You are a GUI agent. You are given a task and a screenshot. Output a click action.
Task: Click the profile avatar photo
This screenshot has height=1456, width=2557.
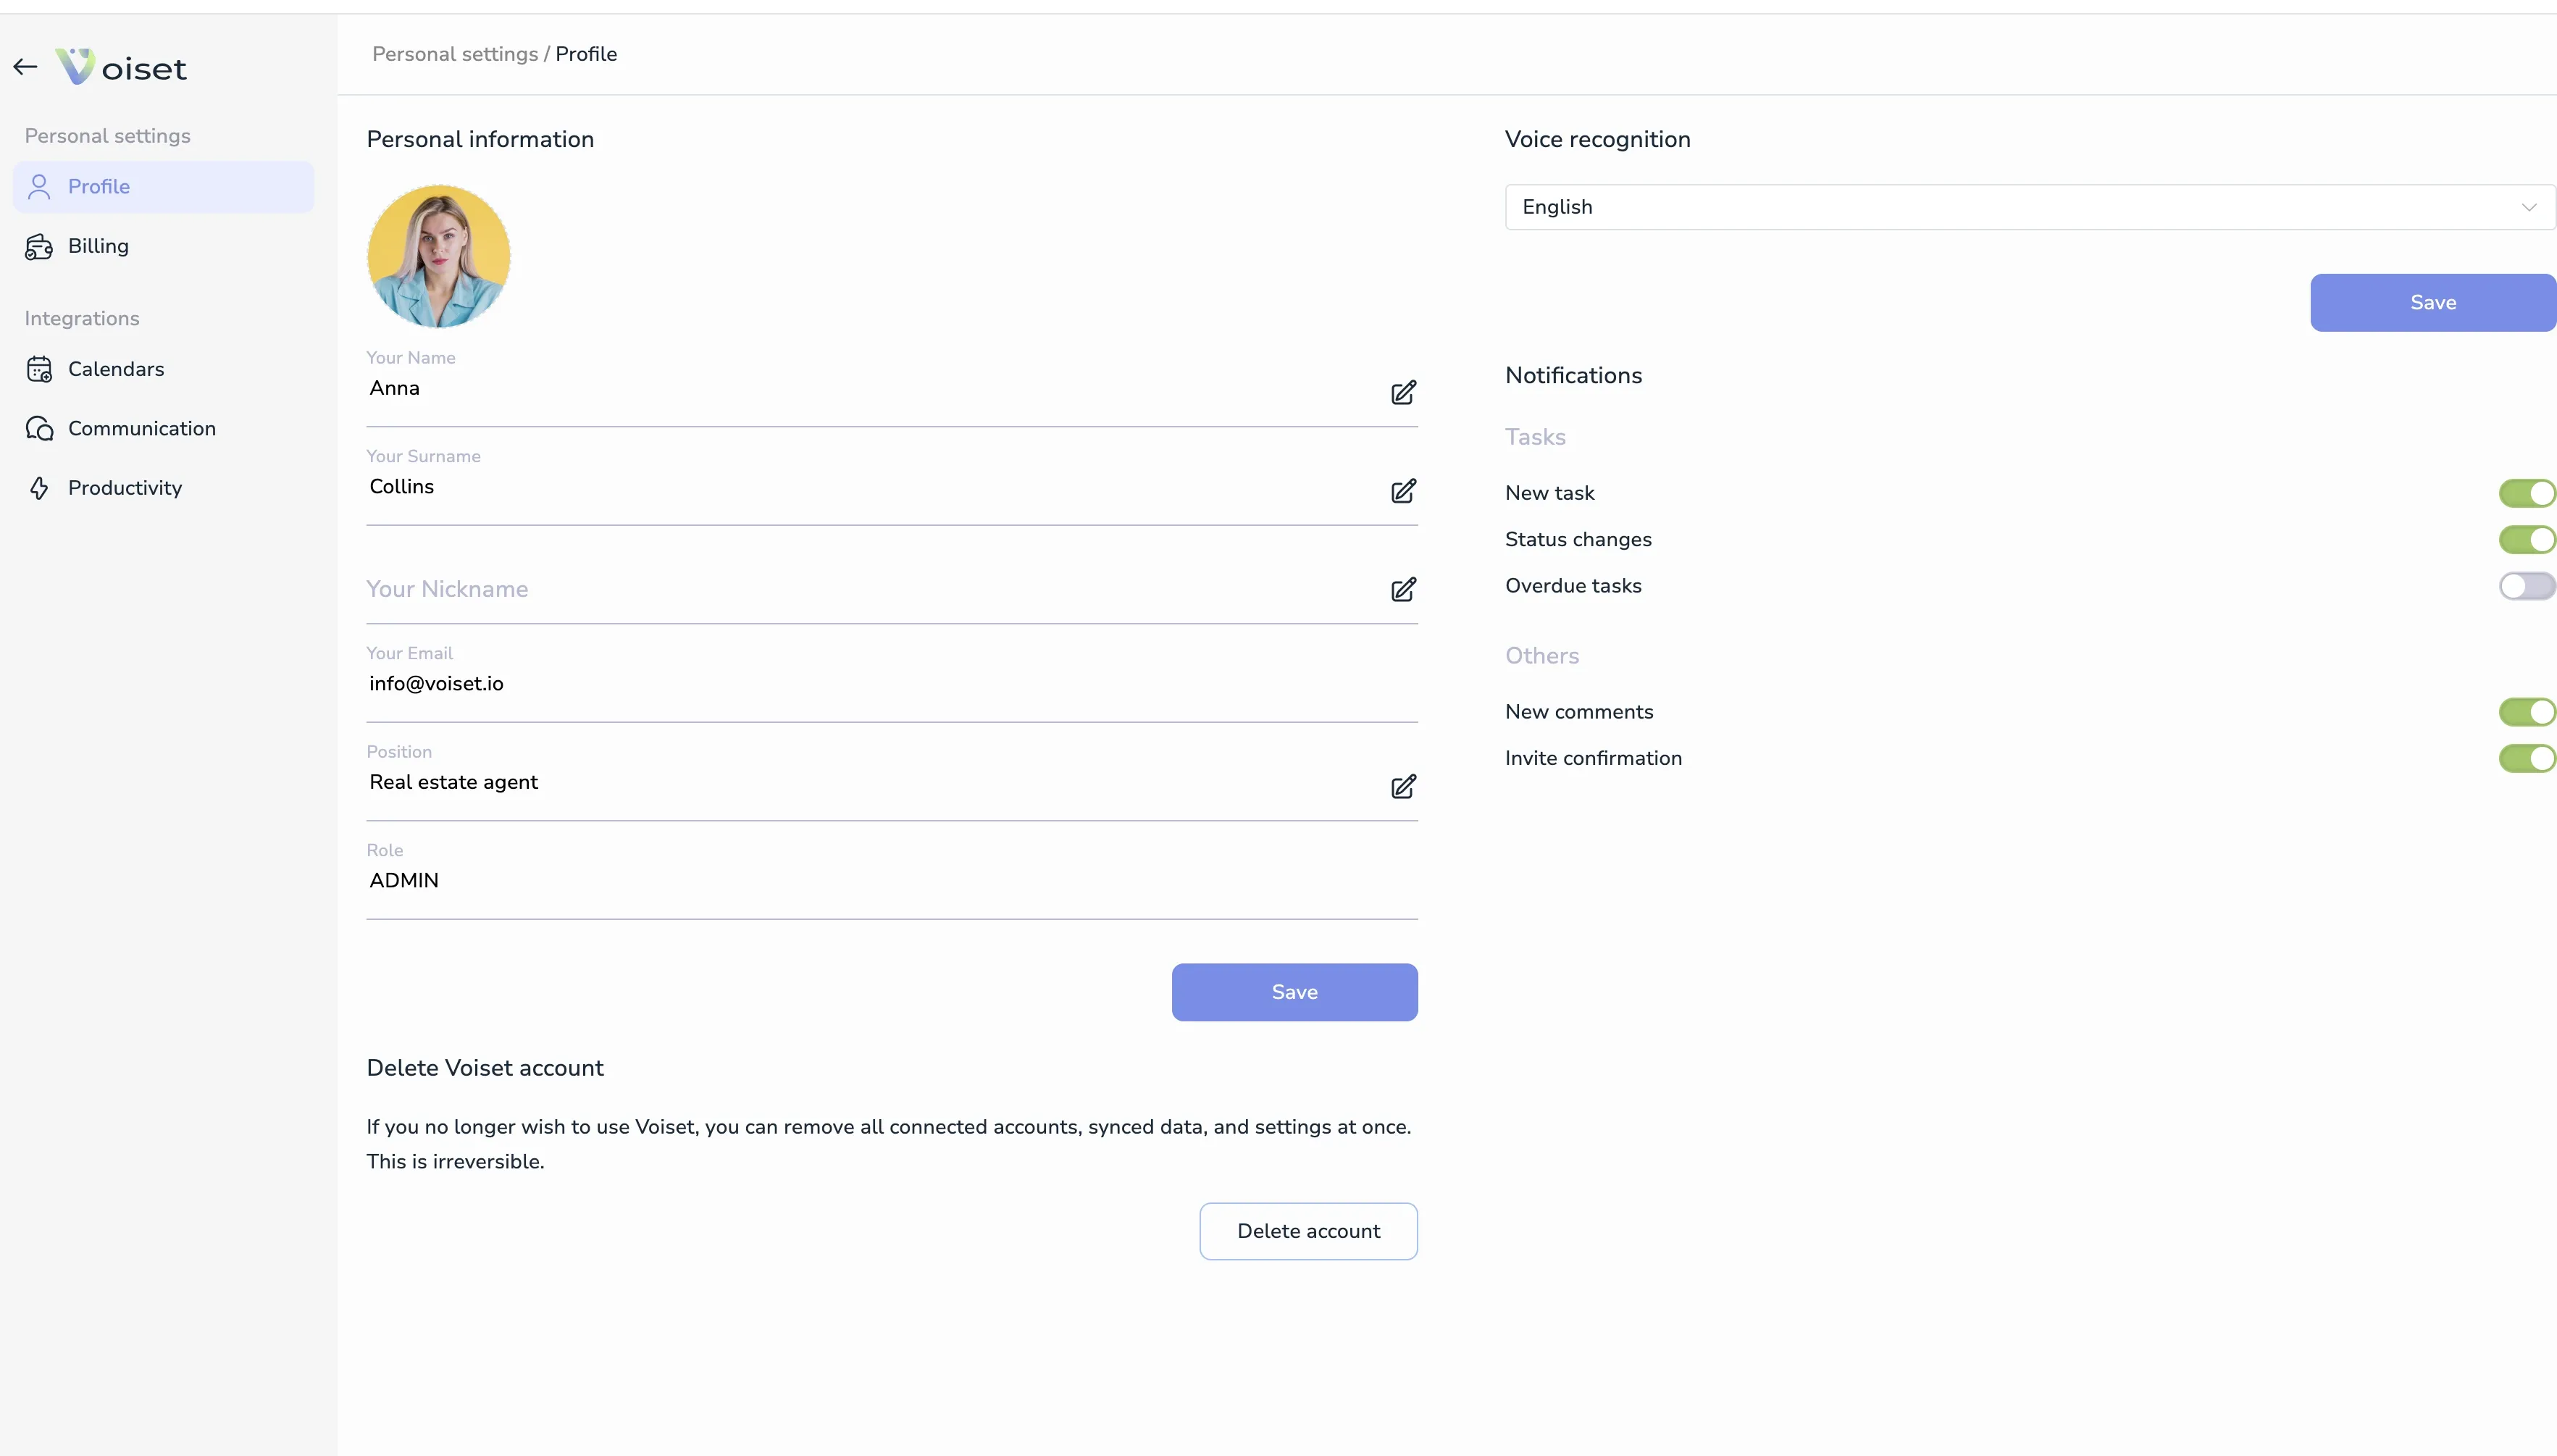point(438,256)
